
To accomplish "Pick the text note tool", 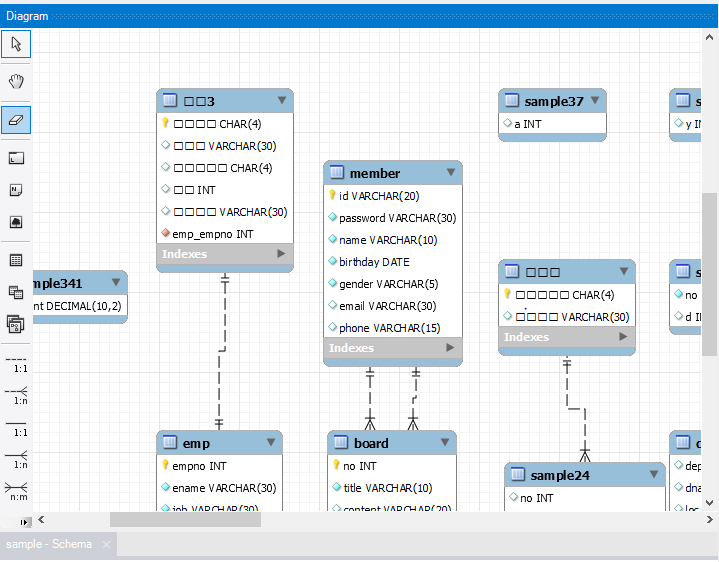I will pyautogui.click(x=16, y=190).
